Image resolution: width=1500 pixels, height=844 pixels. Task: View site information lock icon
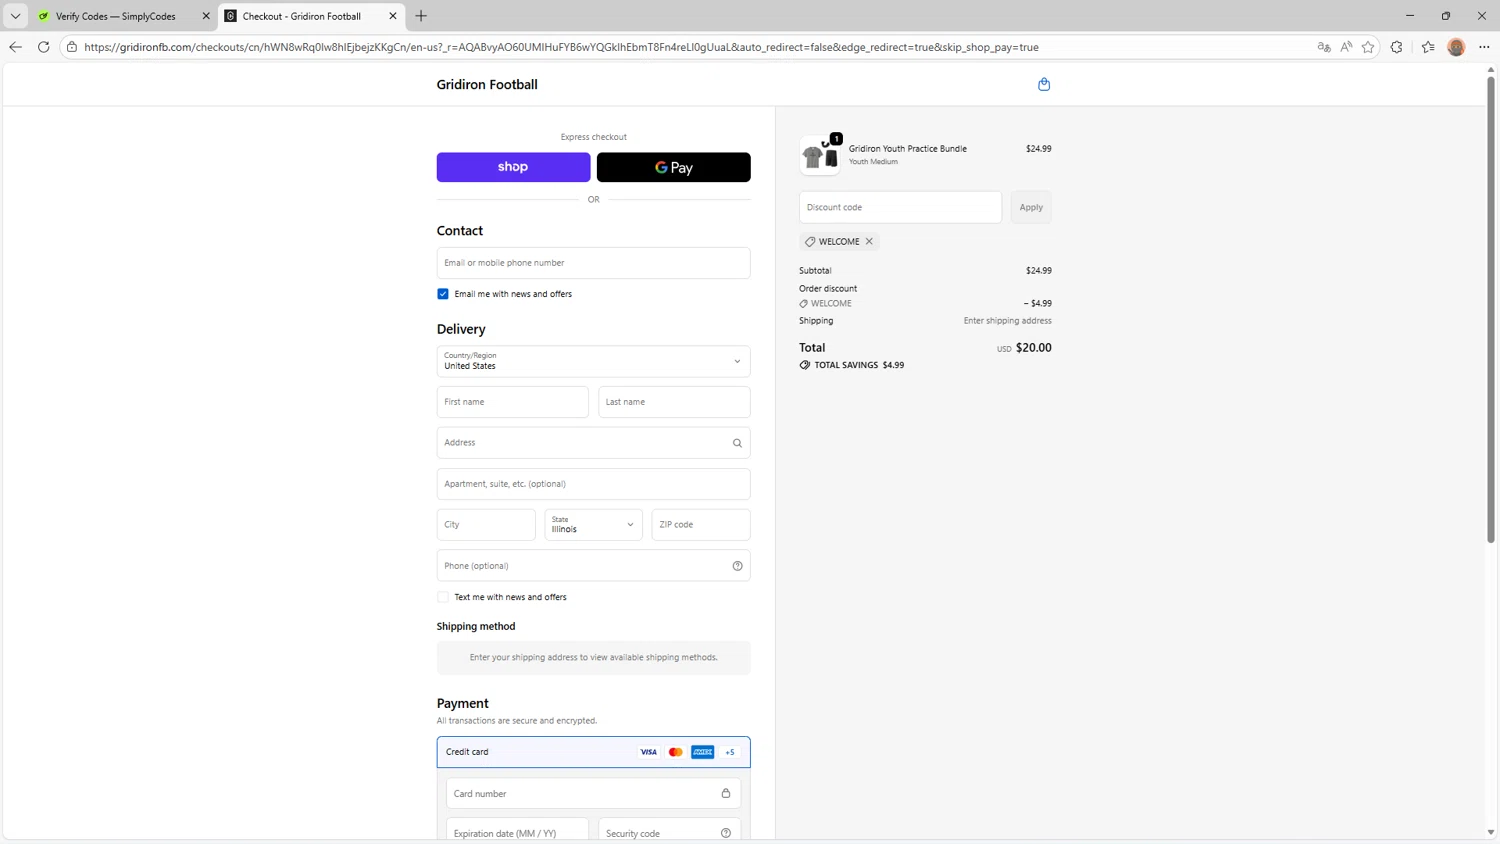pyautogui.click(x=72, y=47)
